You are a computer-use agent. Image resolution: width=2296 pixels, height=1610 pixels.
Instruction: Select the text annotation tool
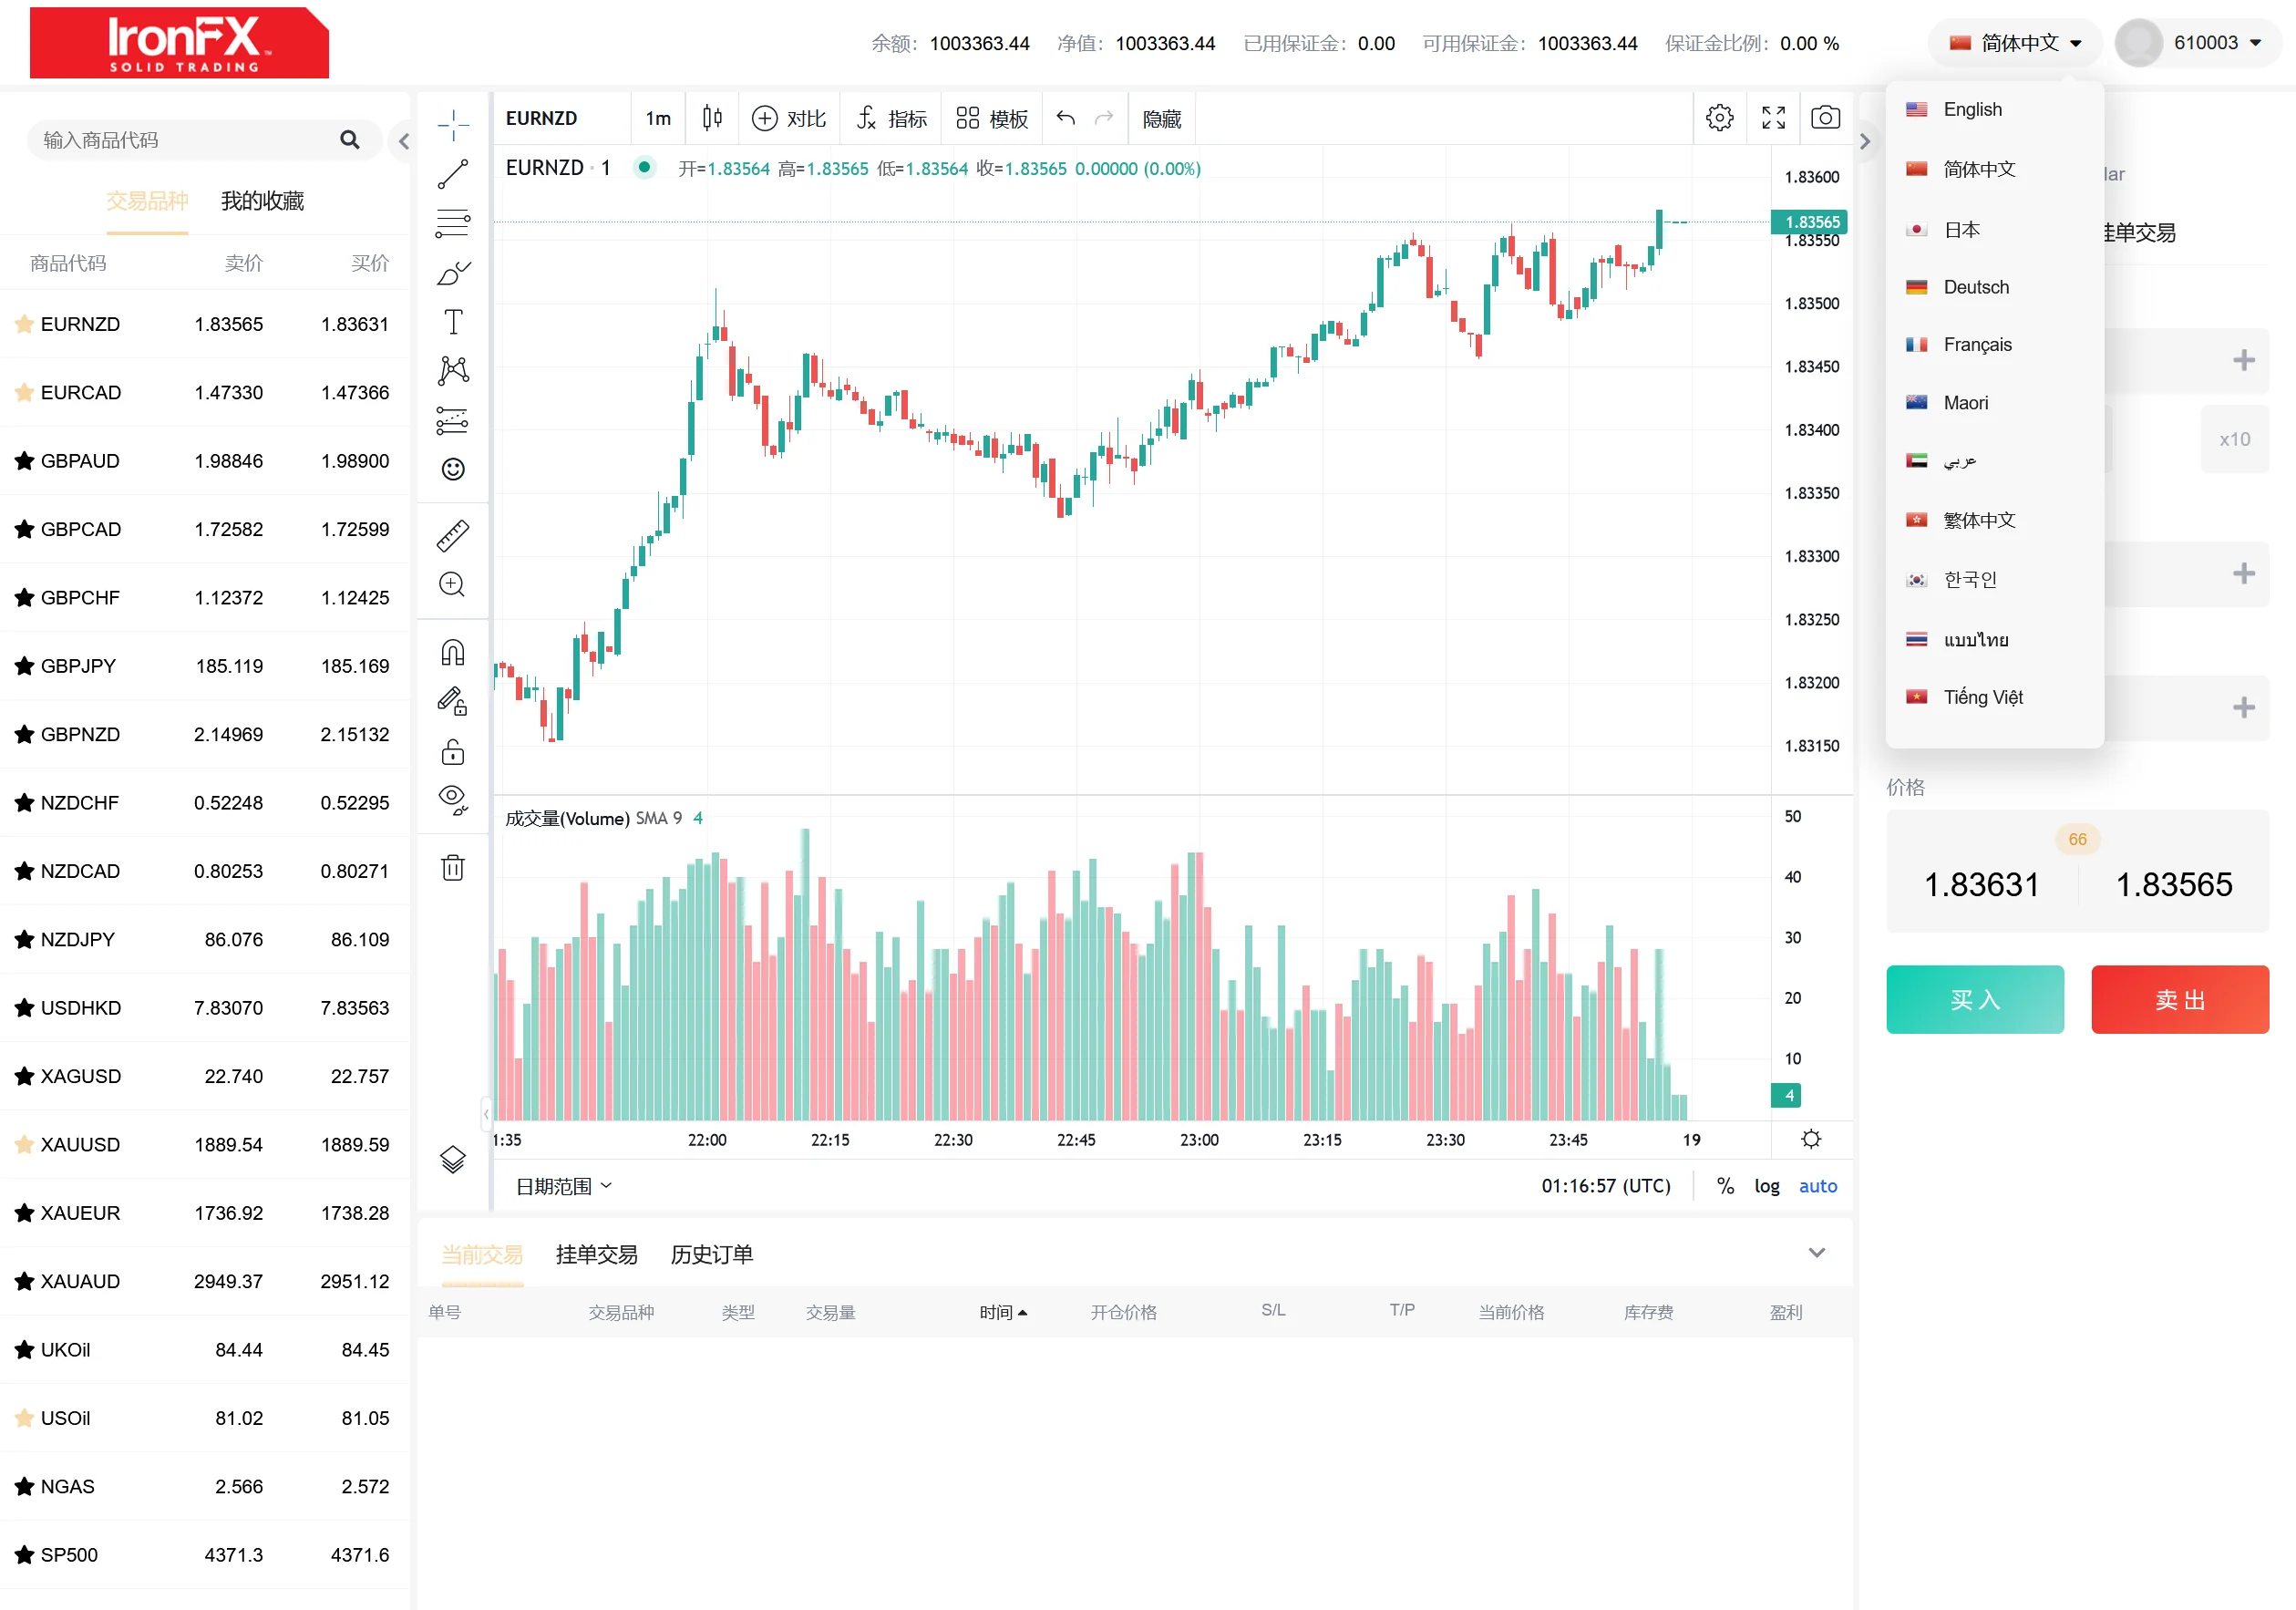(x=453, y=322)
